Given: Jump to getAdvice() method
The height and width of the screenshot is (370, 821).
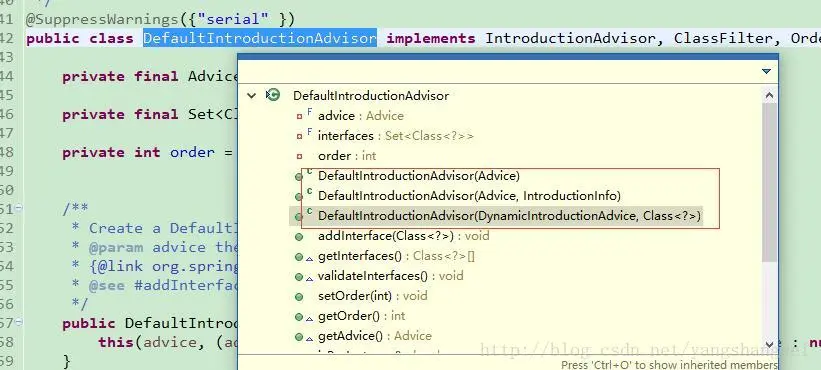Looking at the screenshot, I should point(375,335).
